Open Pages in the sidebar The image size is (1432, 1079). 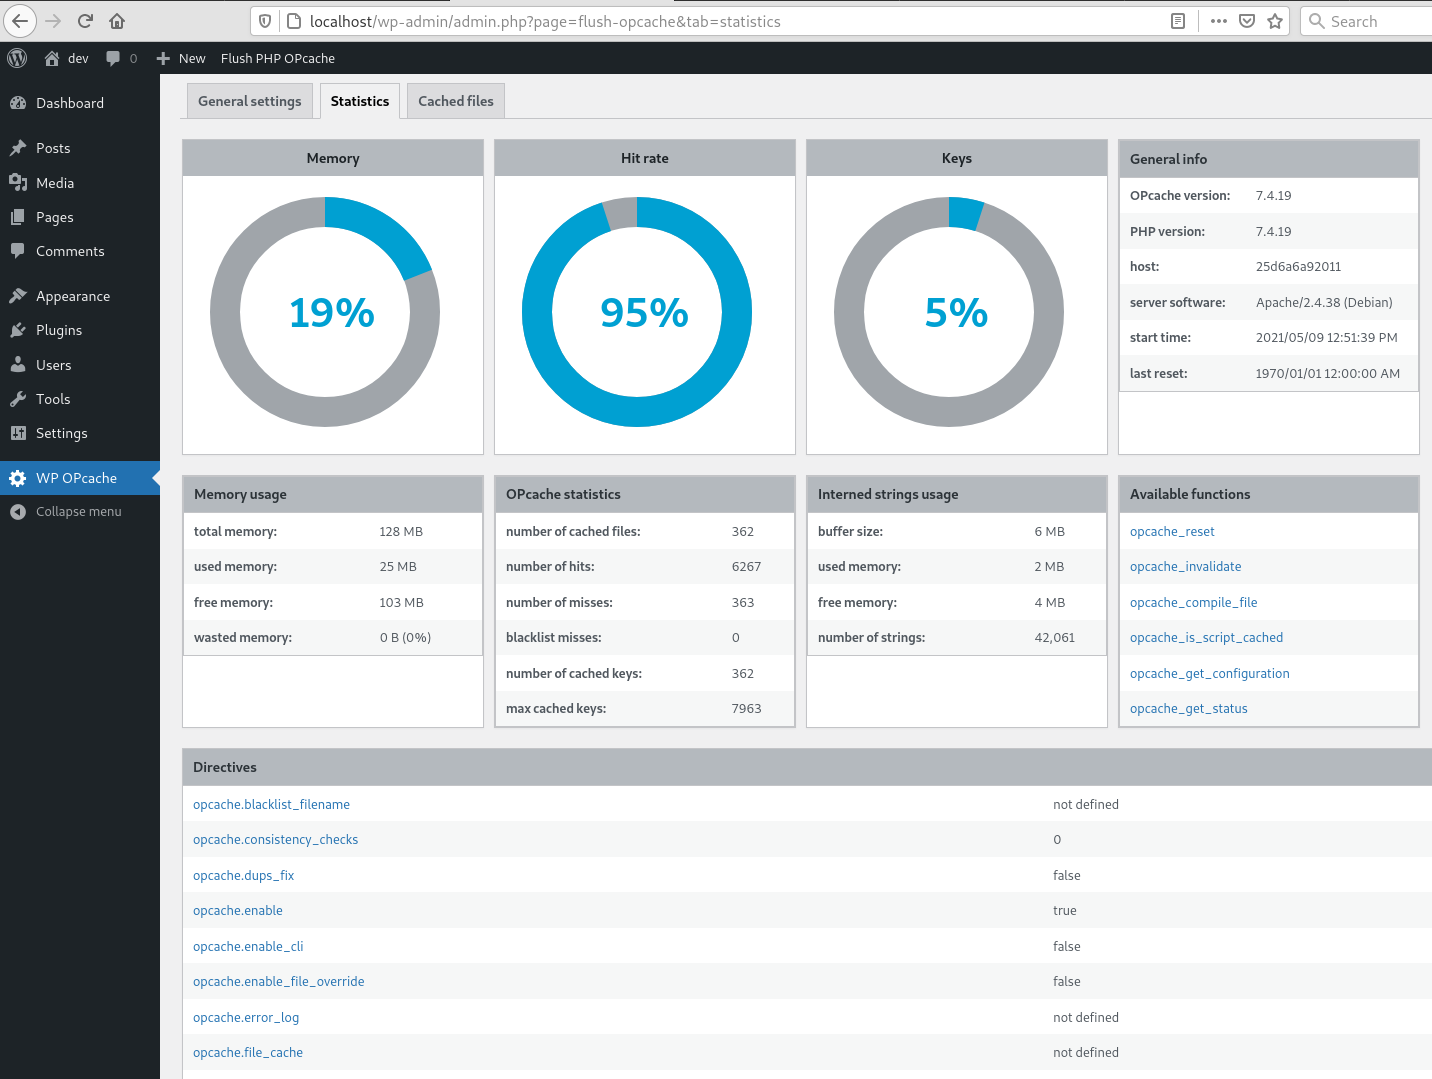[80, 217]
